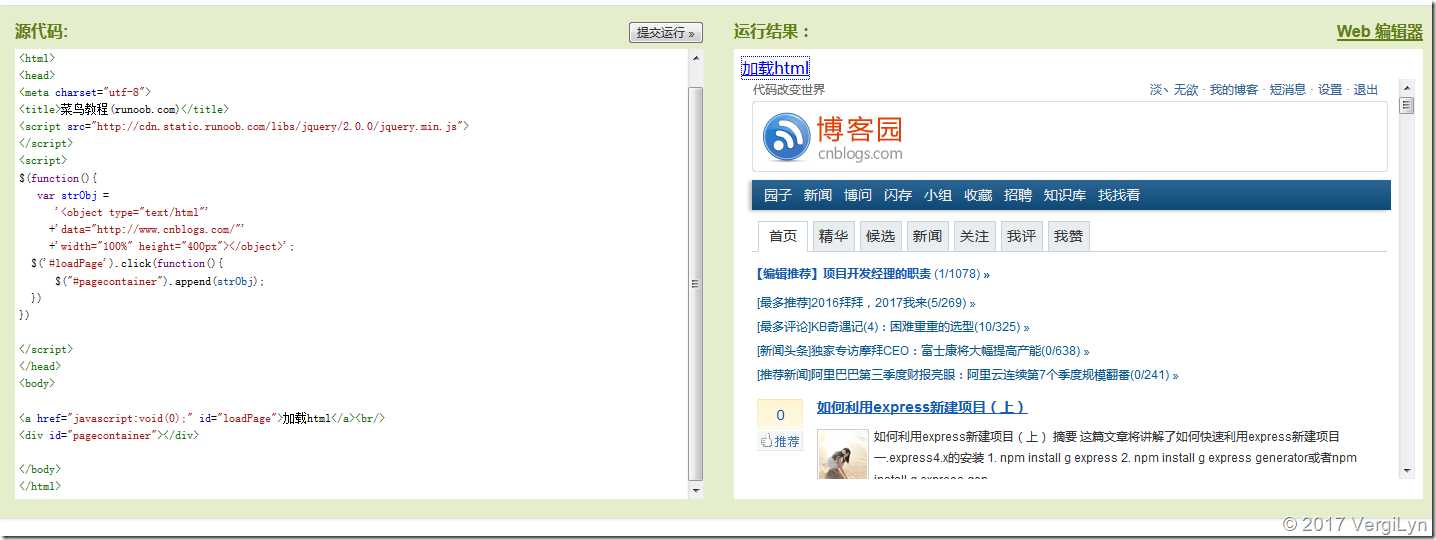Image resolution: width=1436 pixels, height=540 pixels.
Task: Select the 候选 tab
Action: point(880,236)
